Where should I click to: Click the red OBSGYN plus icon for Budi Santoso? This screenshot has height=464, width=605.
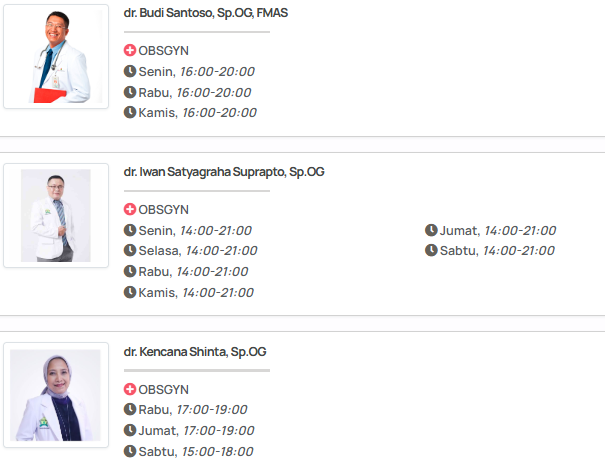click(x=130, y=50)
